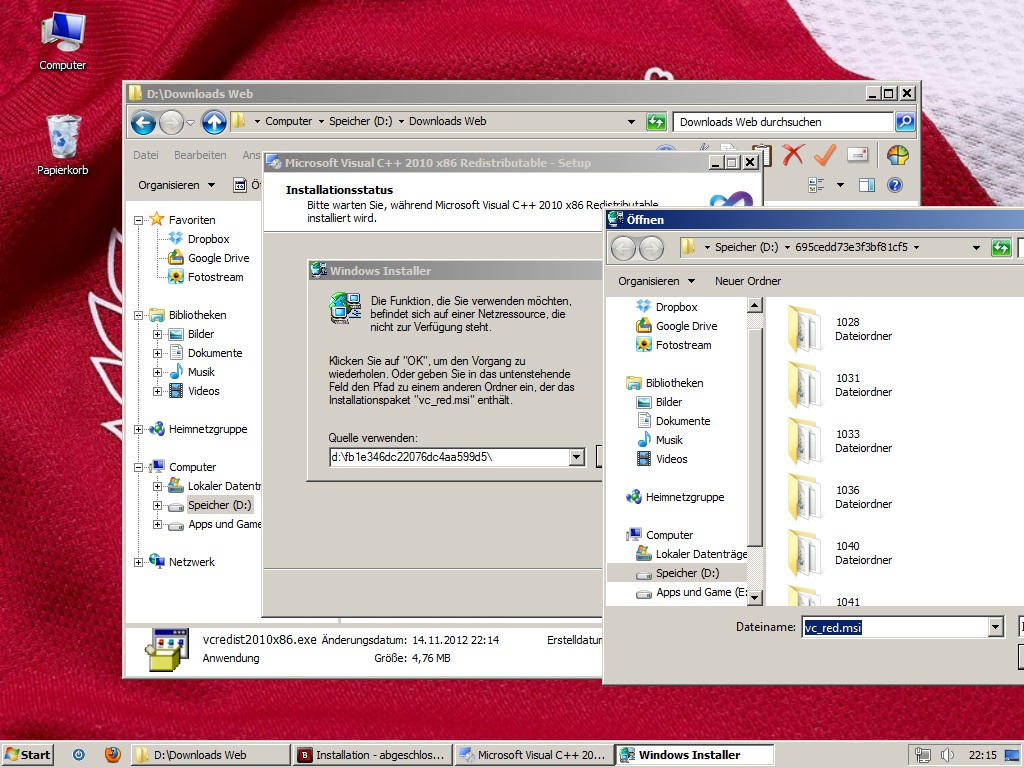This screenshot has height=768, width=1024.
Task: Open folder 1028 in Öffnen dialog
Action: 840,328
